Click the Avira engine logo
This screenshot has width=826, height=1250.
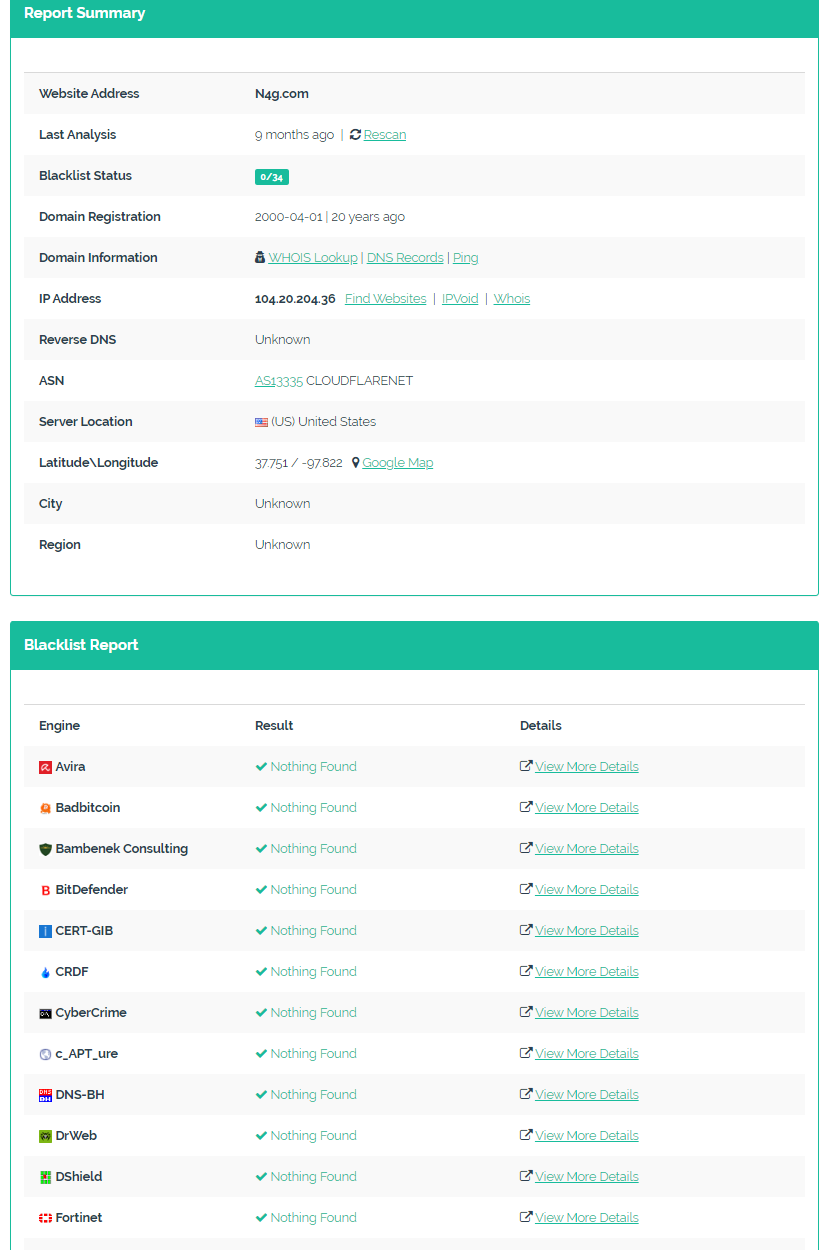pos(45,767)
